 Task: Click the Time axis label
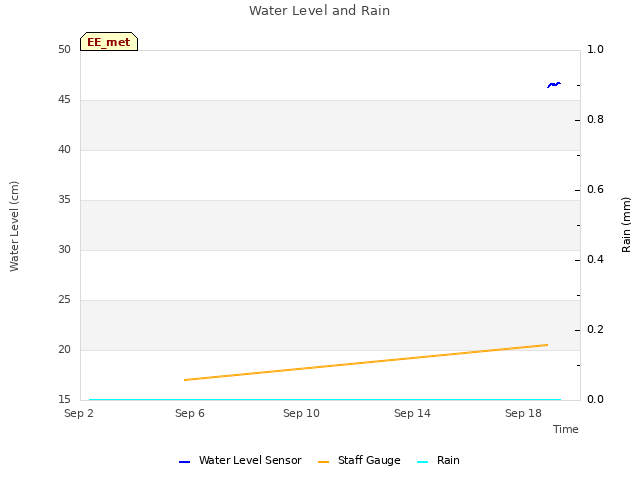pyautogui.click(x=566, y=429)
